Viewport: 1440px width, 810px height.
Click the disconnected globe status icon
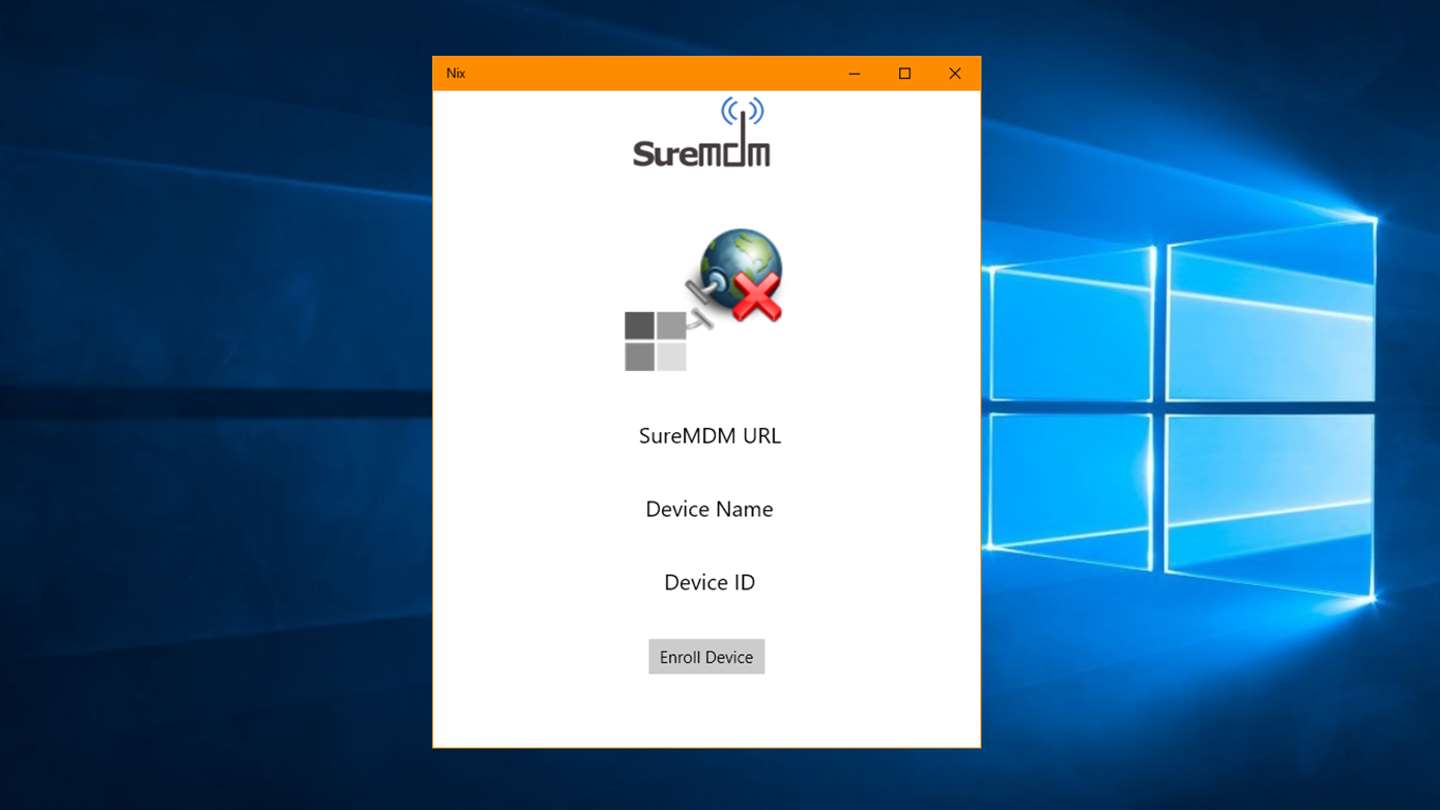[704, 299]
